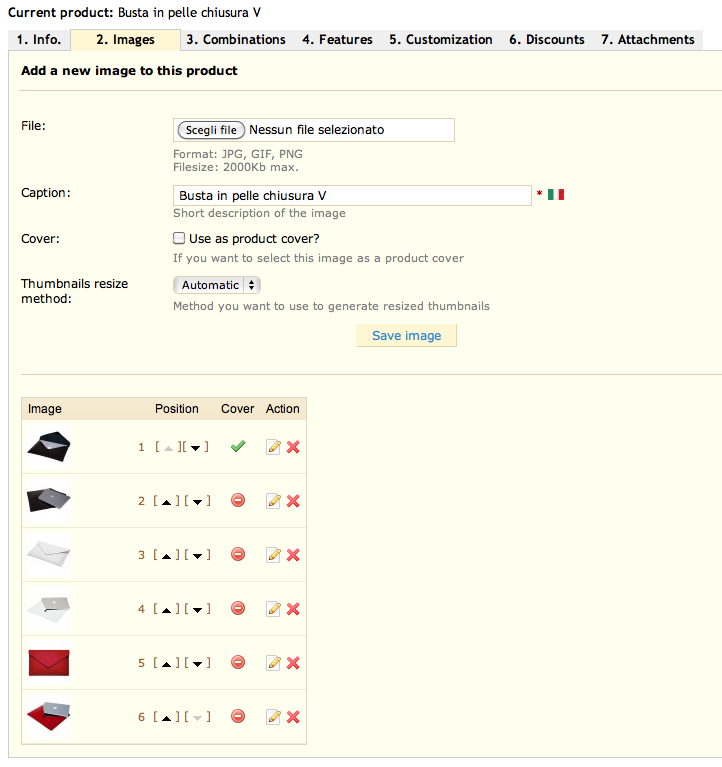Open the Thumbnails resize method dropdown
Viewport: 722px width, 767px height.
[x=217, y=285]
